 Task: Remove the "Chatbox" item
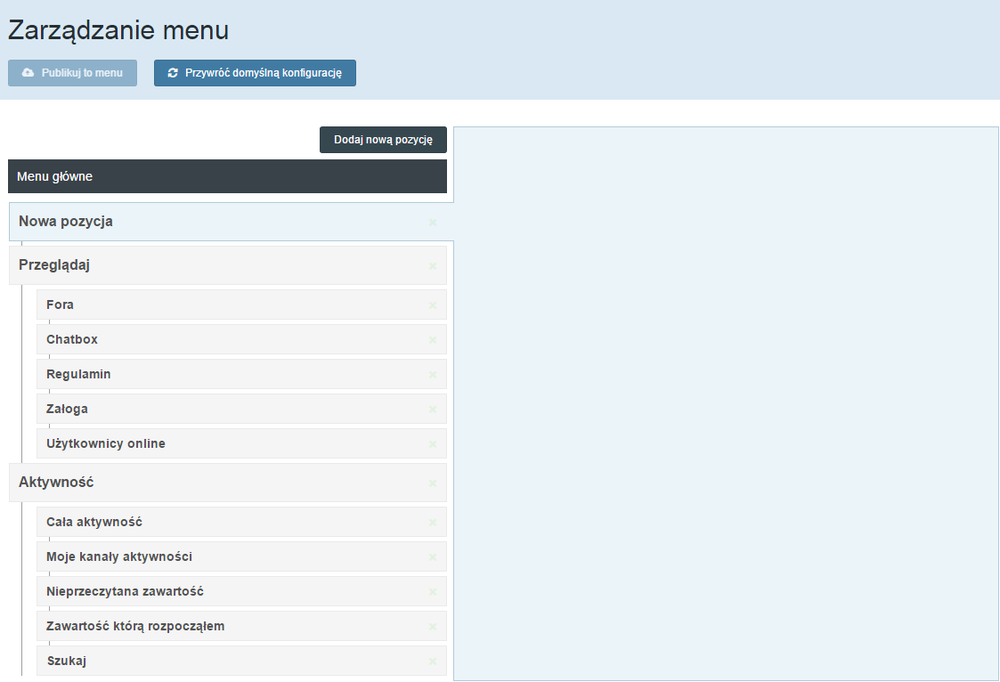[x=432, y=339]
